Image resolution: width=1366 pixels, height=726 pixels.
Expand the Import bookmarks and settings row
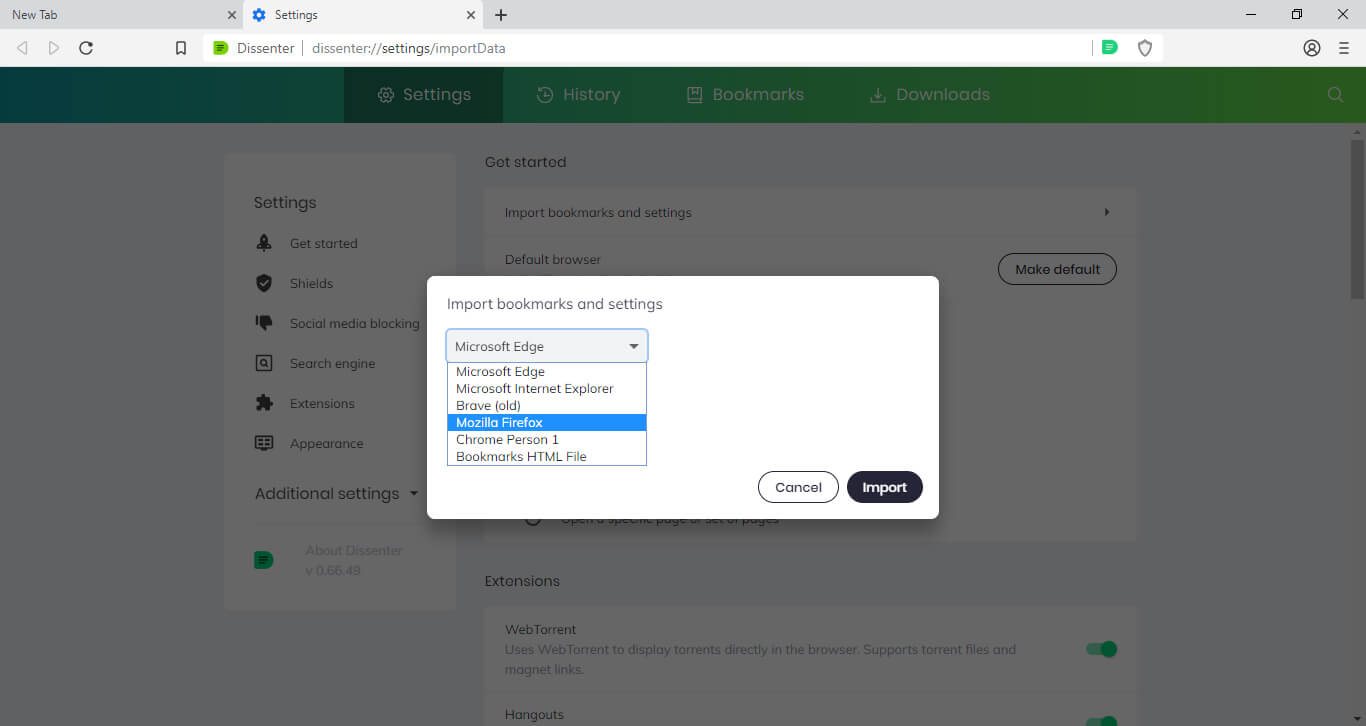tap(810, 212)
